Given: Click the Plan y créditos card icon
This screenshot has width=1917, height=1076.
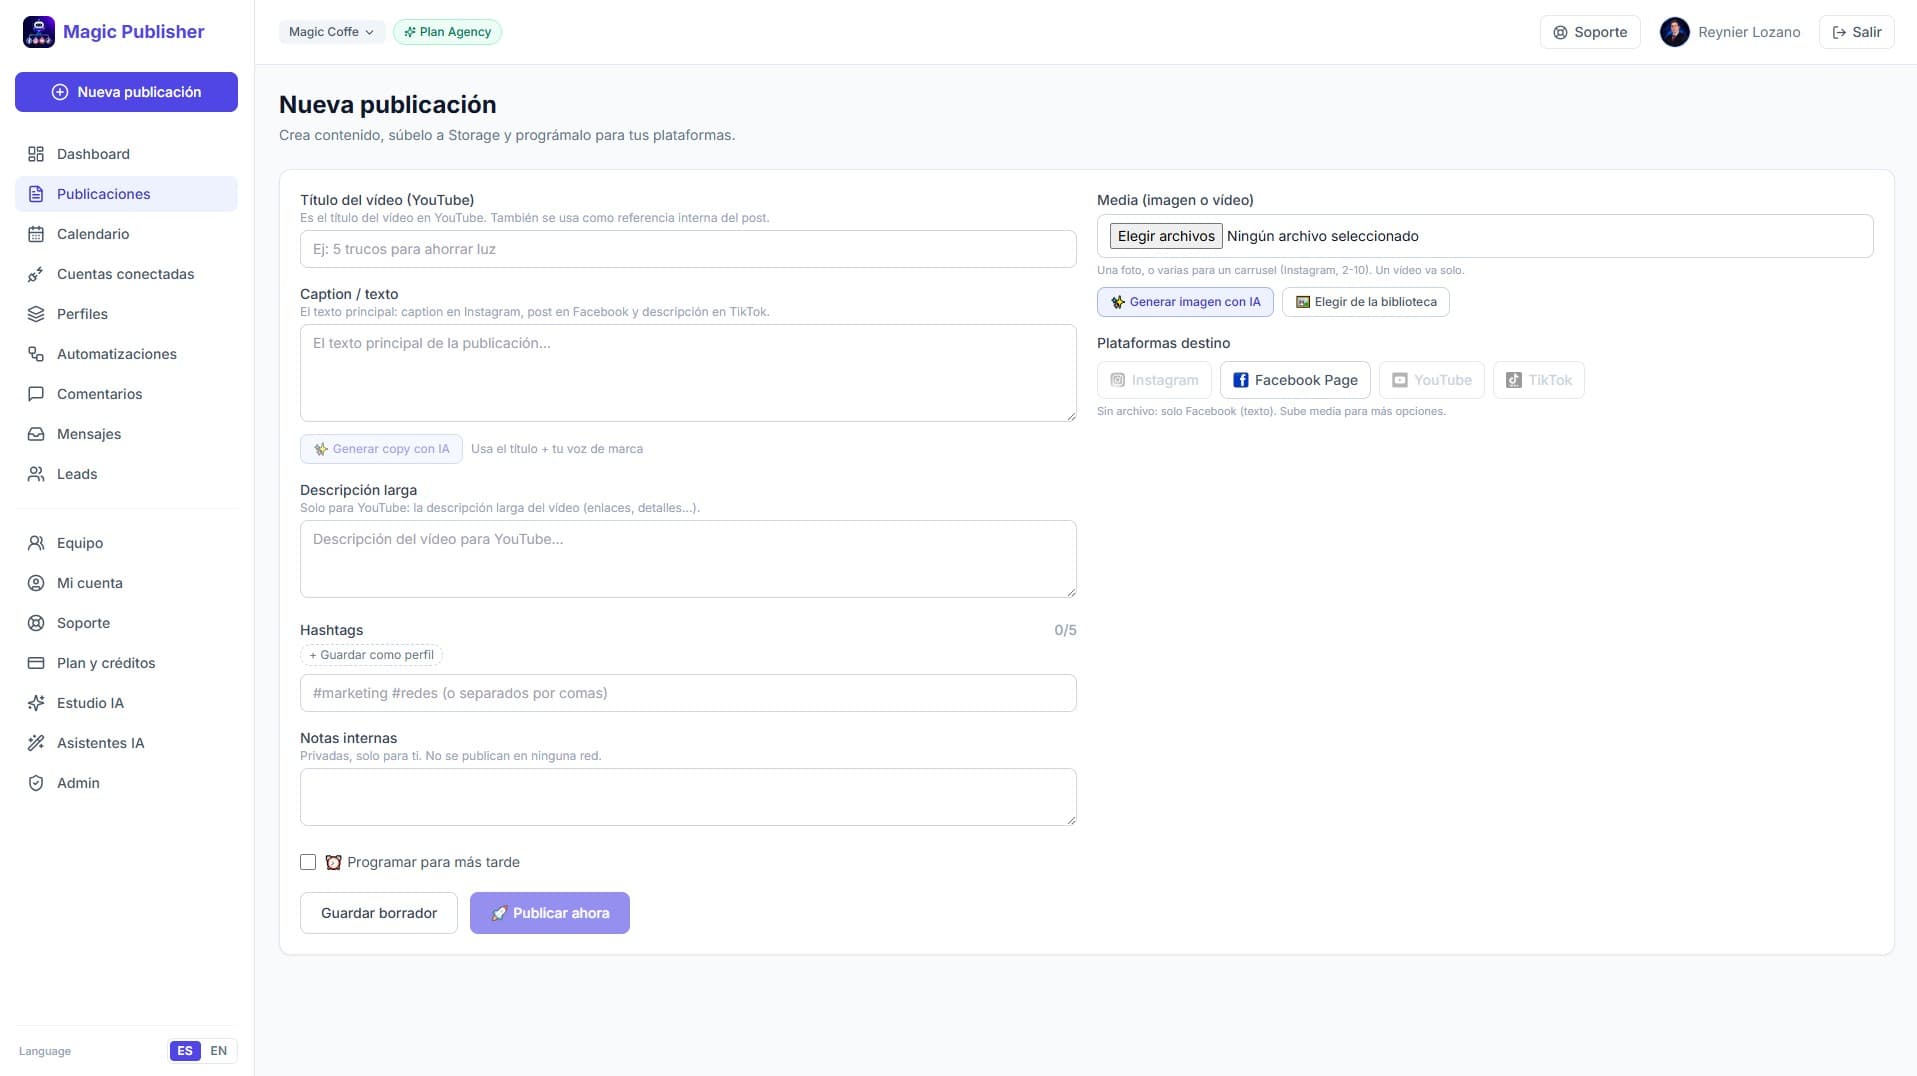Looking at the screenshot, I should click(36, 663).
